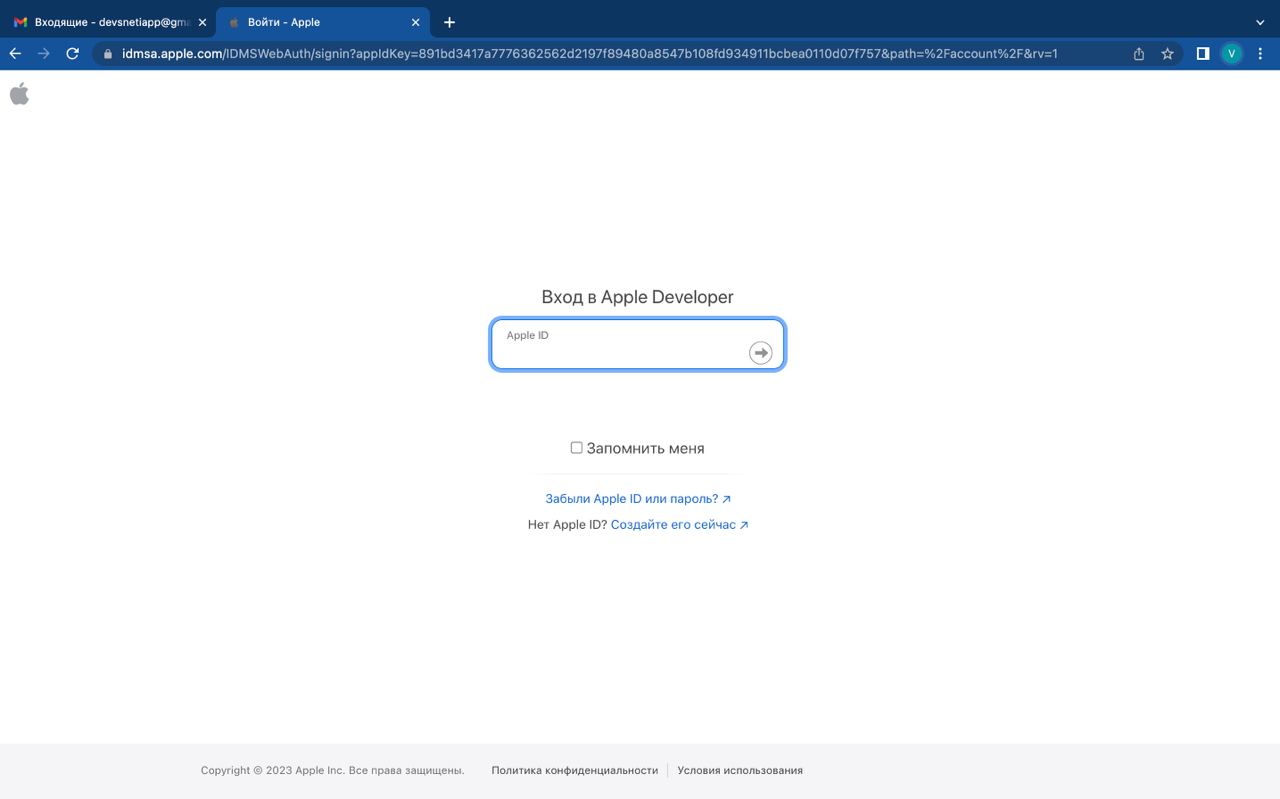The height and width of the screenshot is (799, 1280).
Task: Go back with browser back arrow
Action: click(15, 54)
